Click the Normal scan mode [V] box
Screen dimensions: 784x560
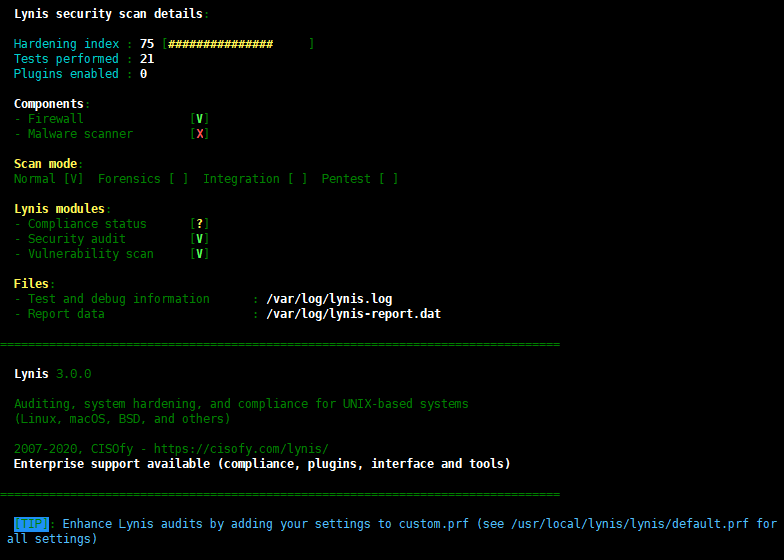coord(74,179)
